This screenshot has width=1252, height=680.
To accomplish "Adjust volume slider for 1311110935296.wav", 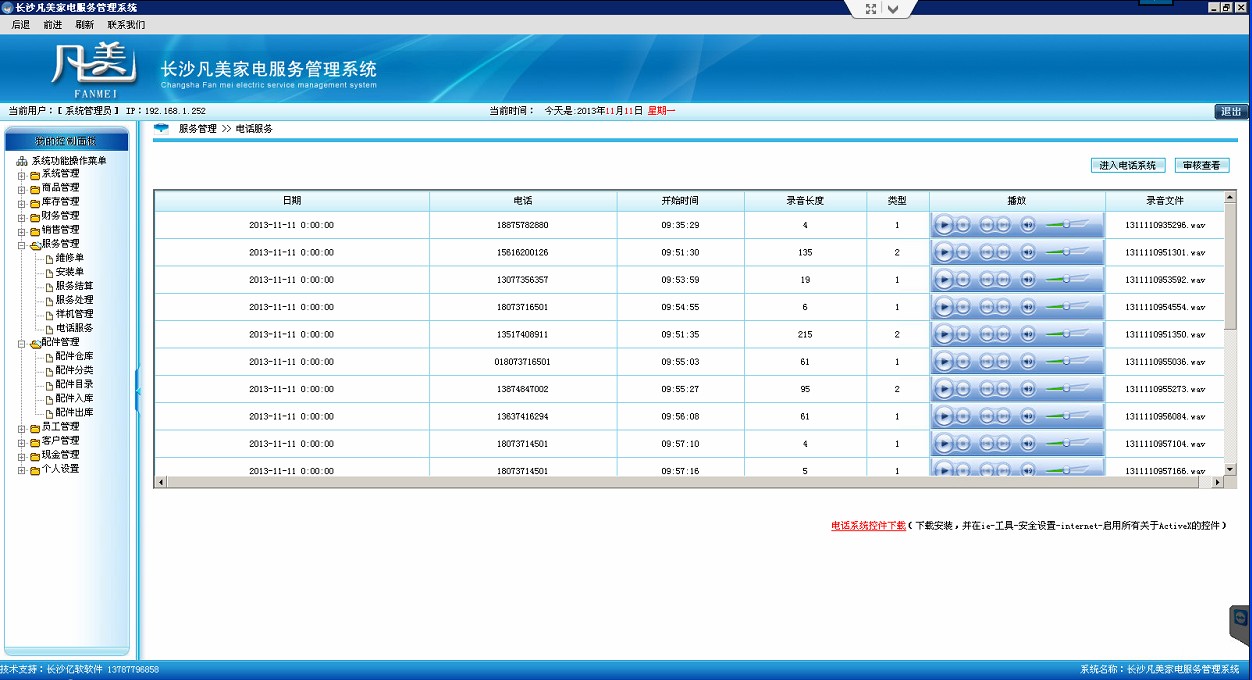I will tap(1067, 225).
